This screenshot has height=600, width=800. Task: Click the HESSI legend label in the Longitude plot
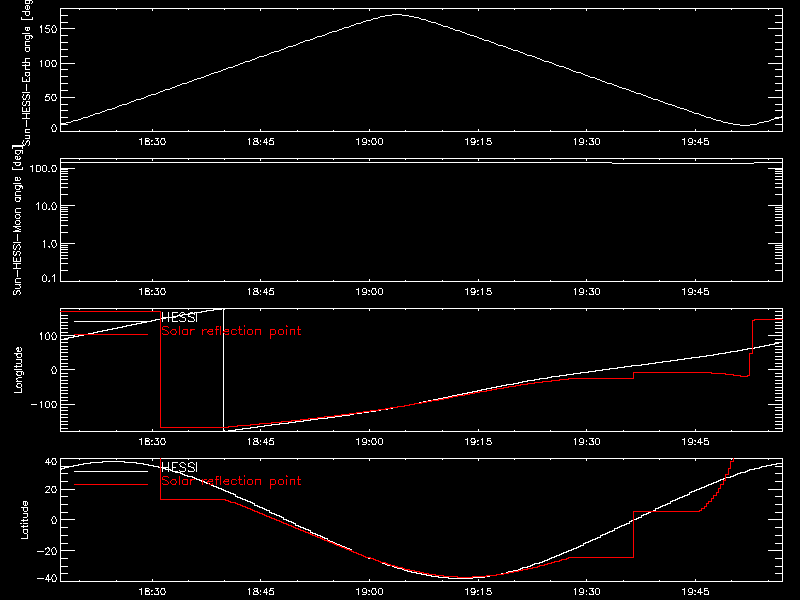pyautogui.click(x=179, y=318)
